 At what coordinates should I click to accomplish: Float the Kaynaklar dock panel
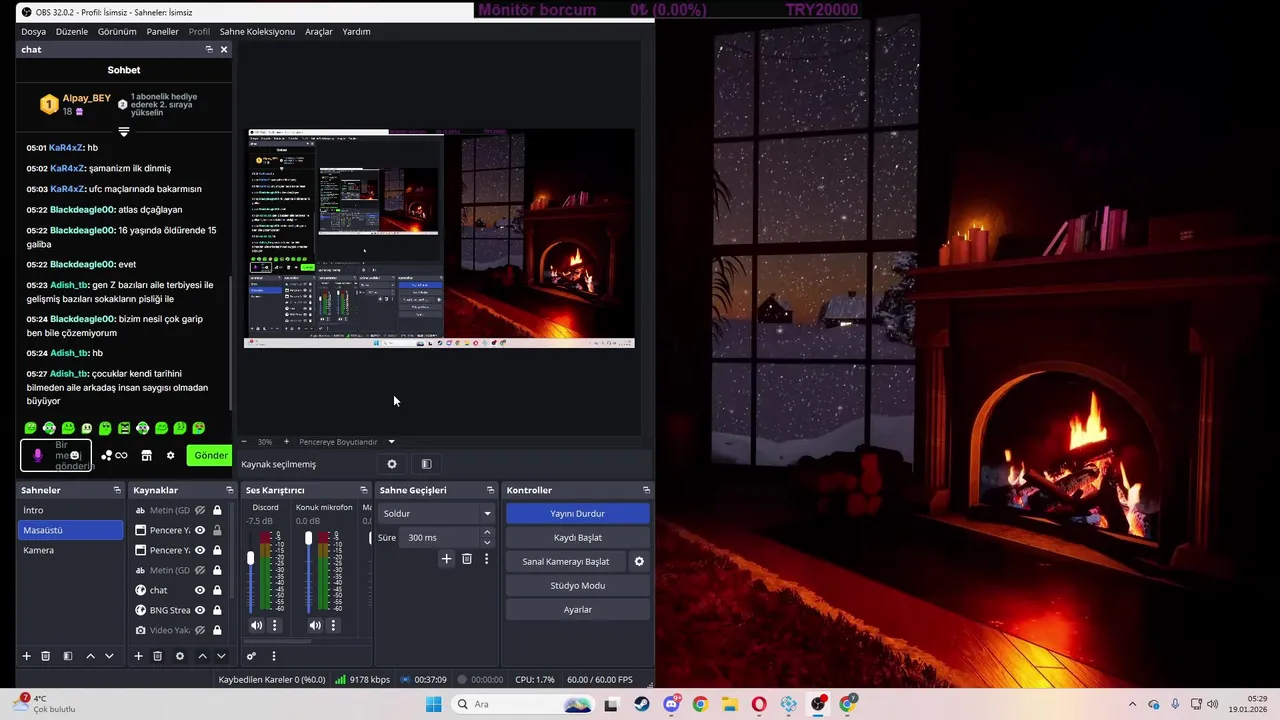pos(228,490)
